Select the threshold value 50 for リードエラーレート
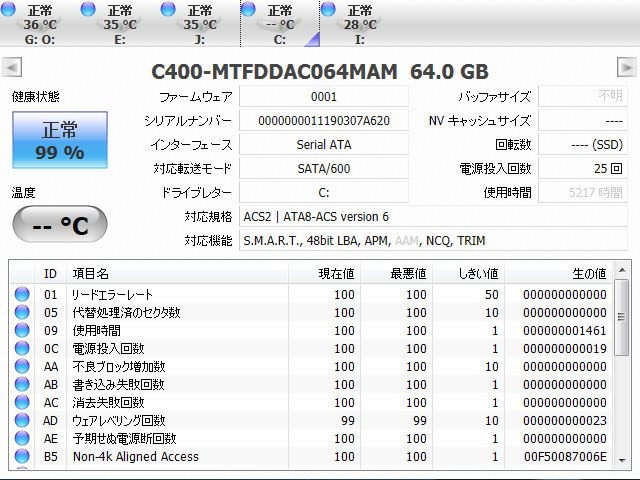The width and height of the screenshot is (640, 480). [x=491, y=294]
